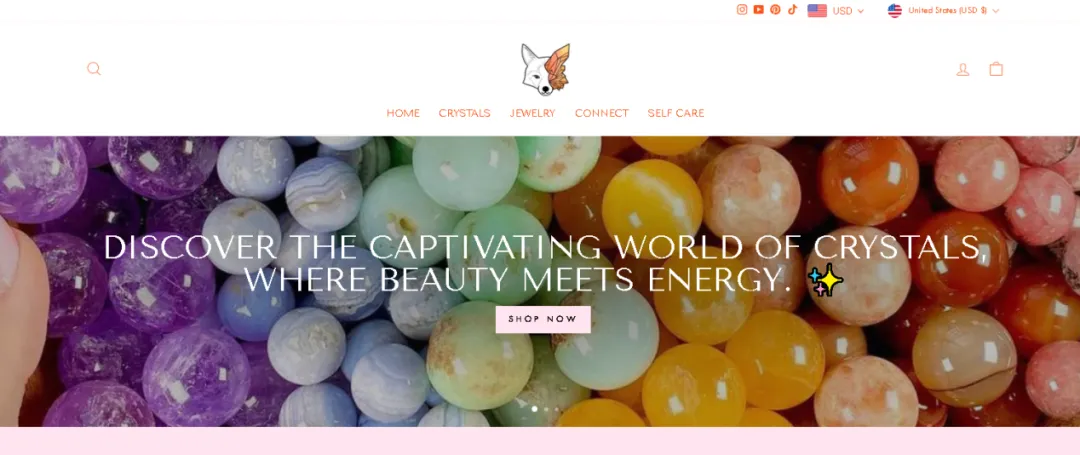
Task: Click the SHOP NOW button
Action: [x=543, y=319]
